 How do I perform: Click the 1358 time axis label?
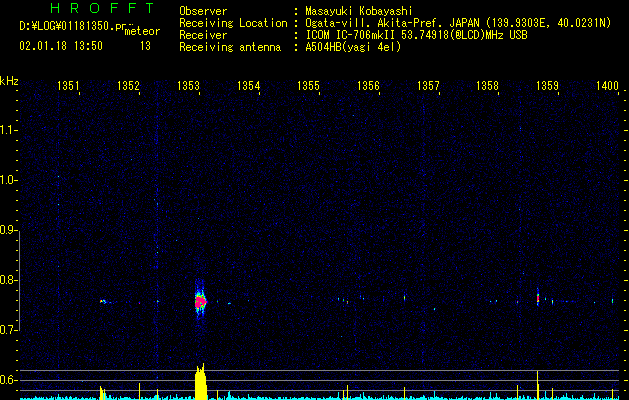point(487,85)
